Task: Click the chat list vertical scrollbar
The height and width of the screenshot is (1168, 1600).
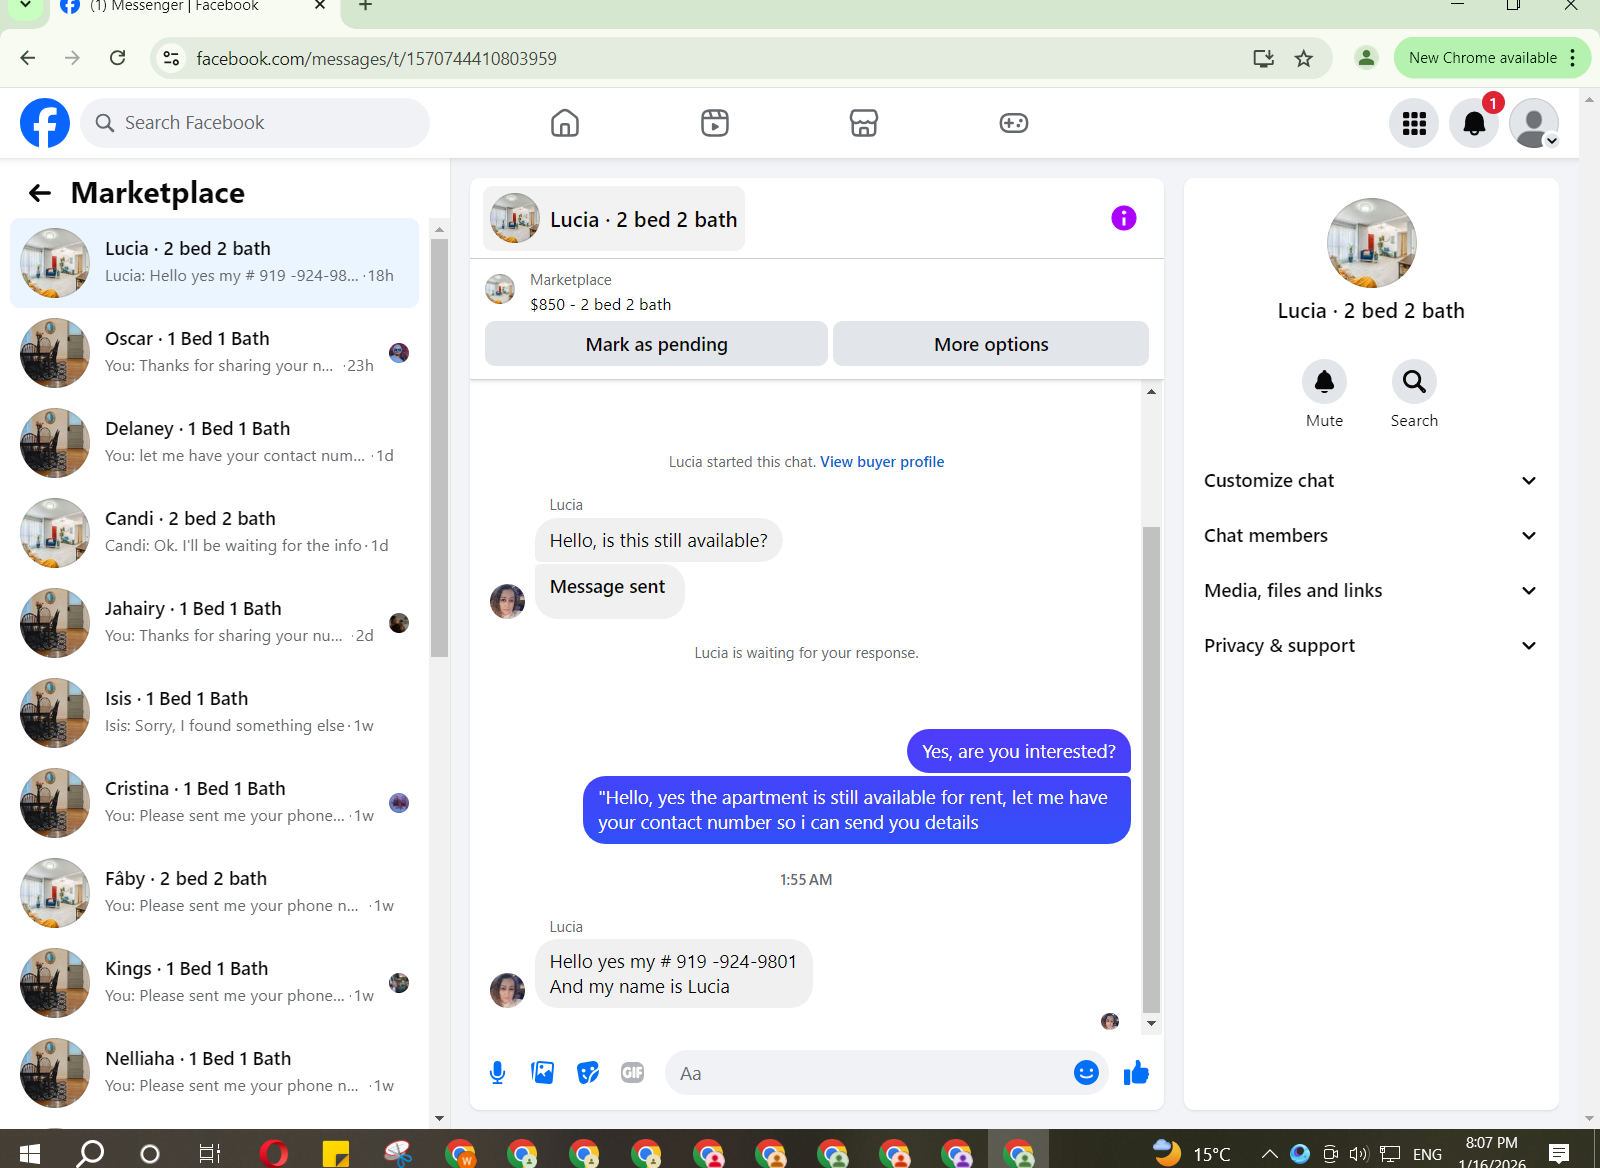Action: pyautogui.click(x=439, y=446)
